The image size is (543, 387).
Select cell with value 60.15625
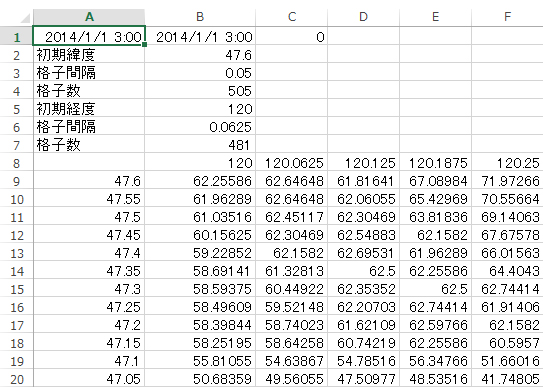[200, 235]
